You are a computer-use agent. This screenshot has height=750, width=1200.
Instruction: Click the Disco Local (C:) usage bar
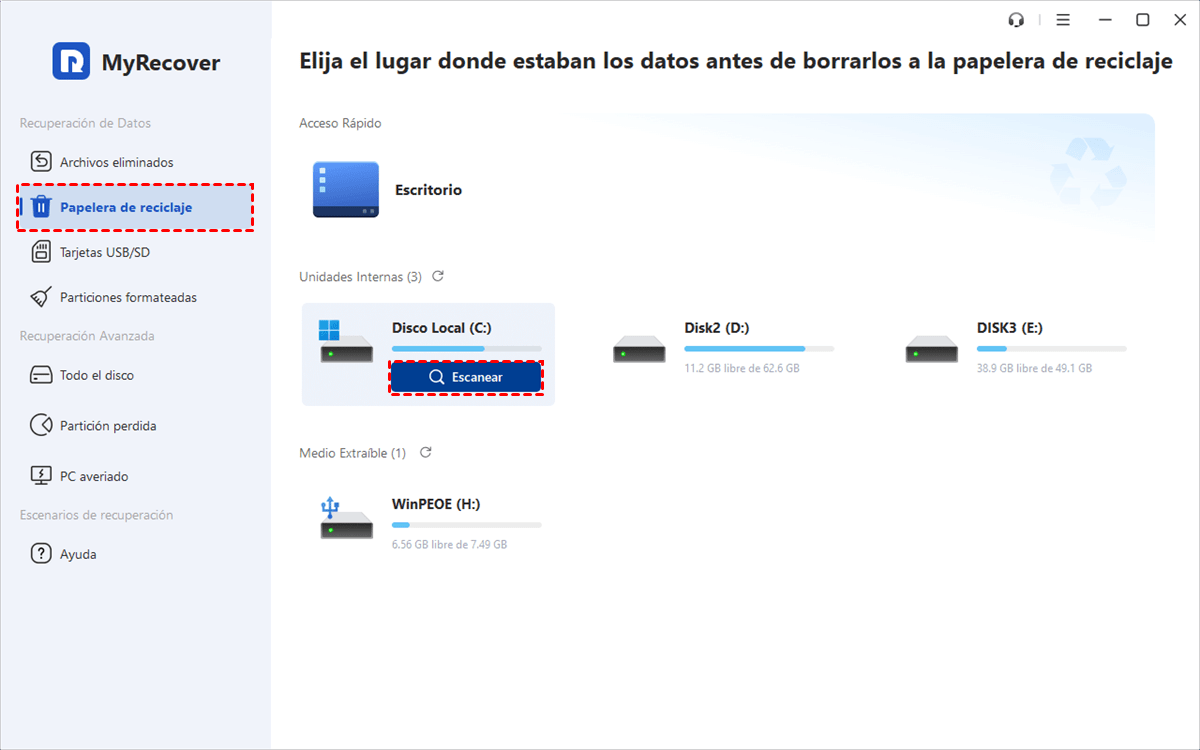[466, 349]
